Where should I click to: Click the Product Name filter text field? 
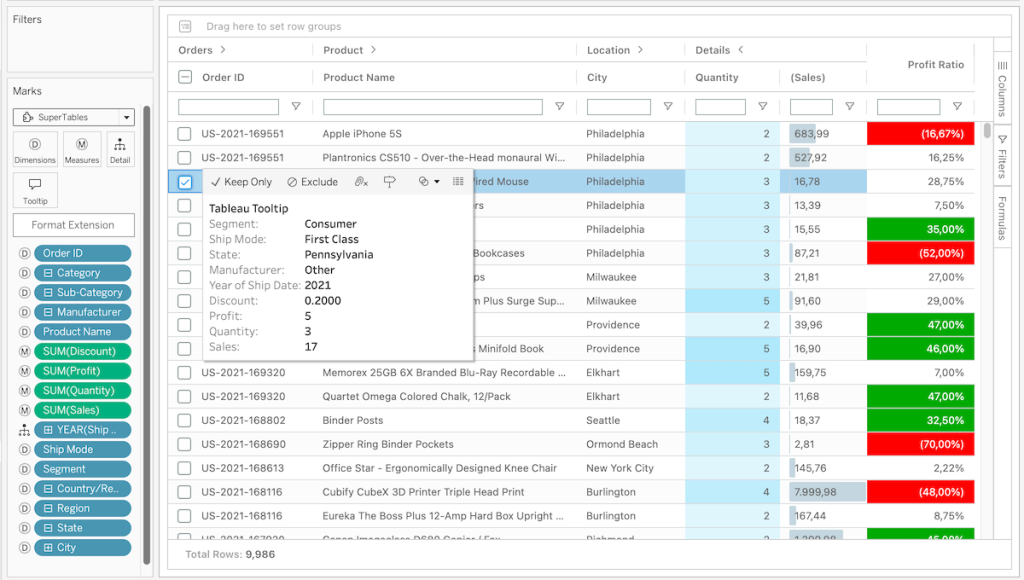pyautogui.click(x=432, y=106)
